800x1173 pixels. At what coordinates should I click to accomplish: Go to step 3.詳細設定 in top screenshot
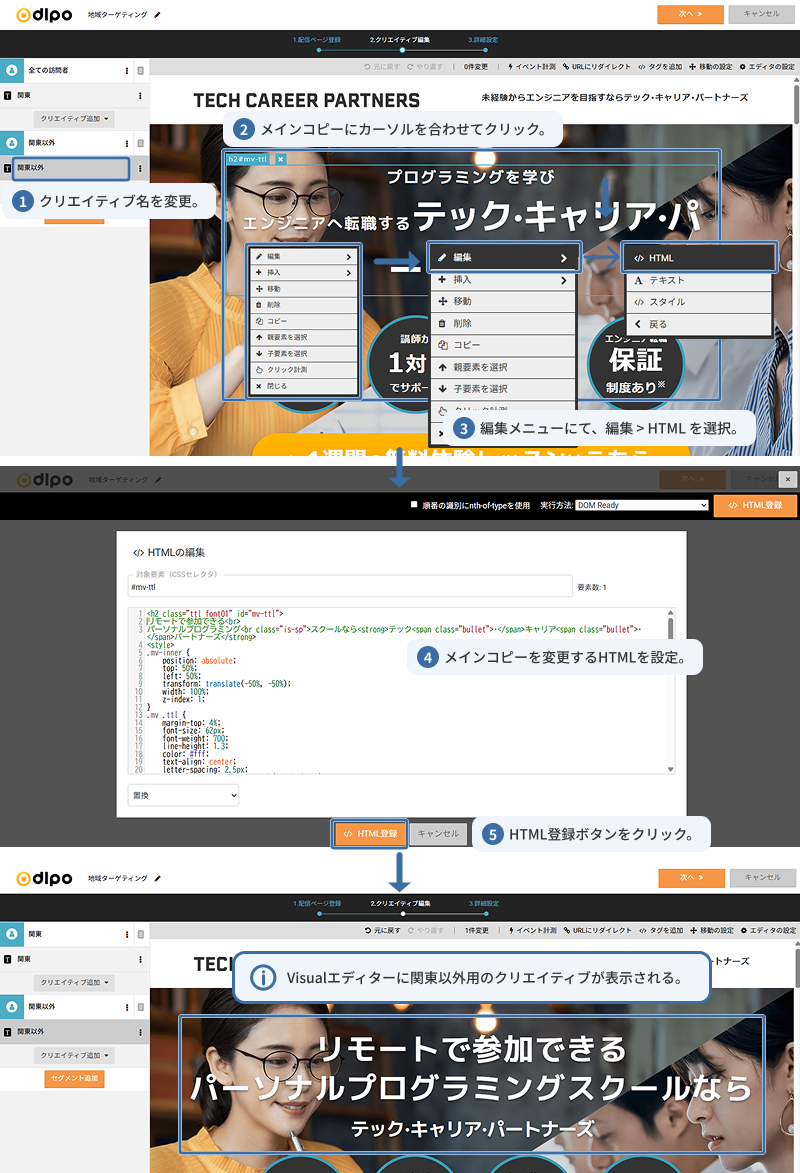point(483,40)
